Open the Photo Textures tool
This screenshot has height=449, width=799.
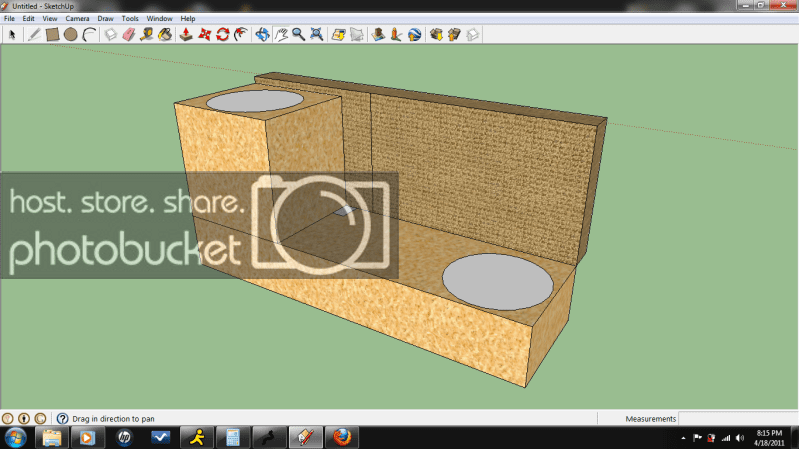(x=396, y=35)
